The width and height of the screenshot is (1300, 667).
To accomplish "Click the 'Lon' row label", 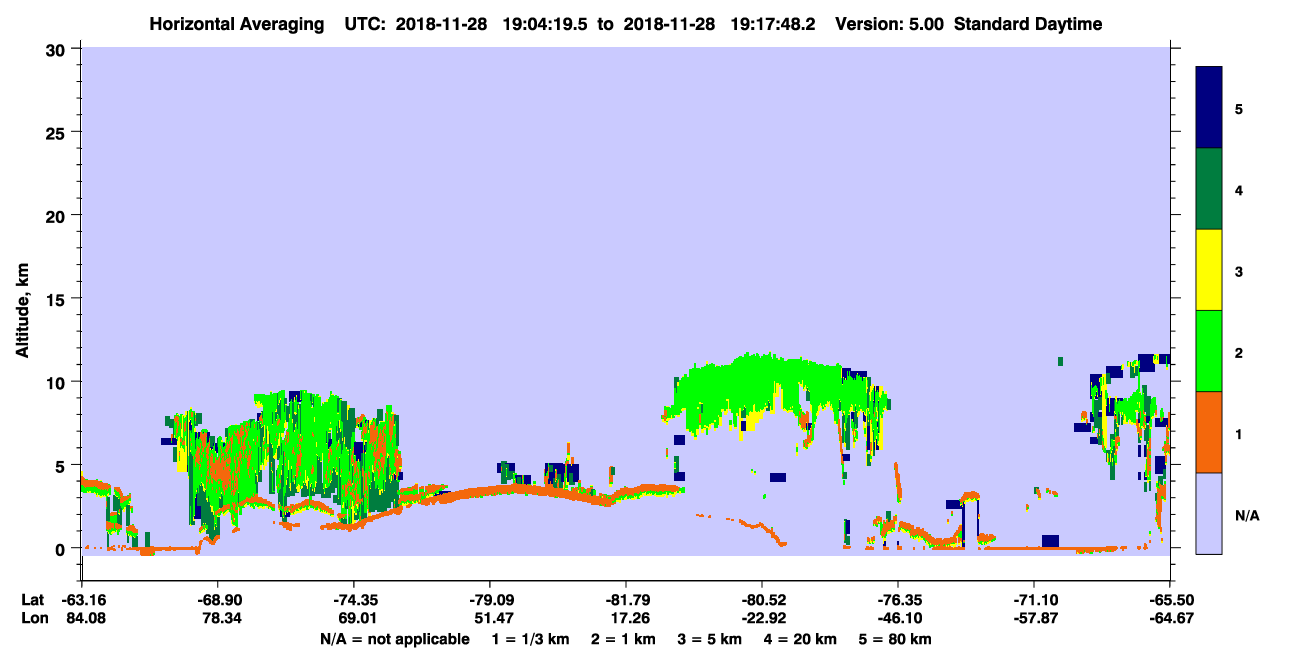I will (33, 619).
